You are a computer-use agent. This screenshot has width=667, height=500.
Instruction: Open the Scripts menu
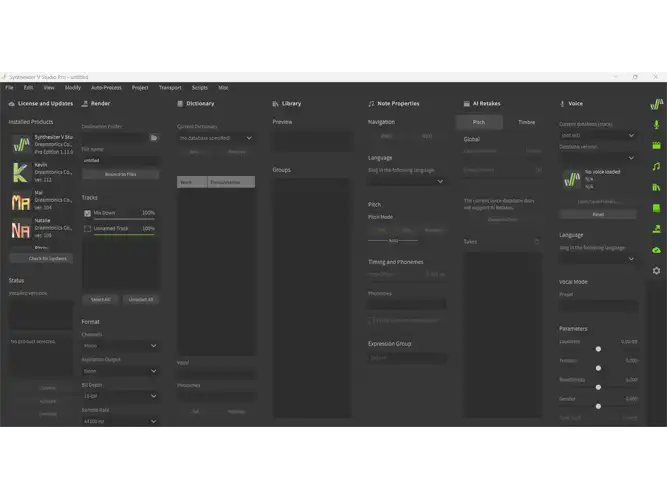click(x=200, y=88)
